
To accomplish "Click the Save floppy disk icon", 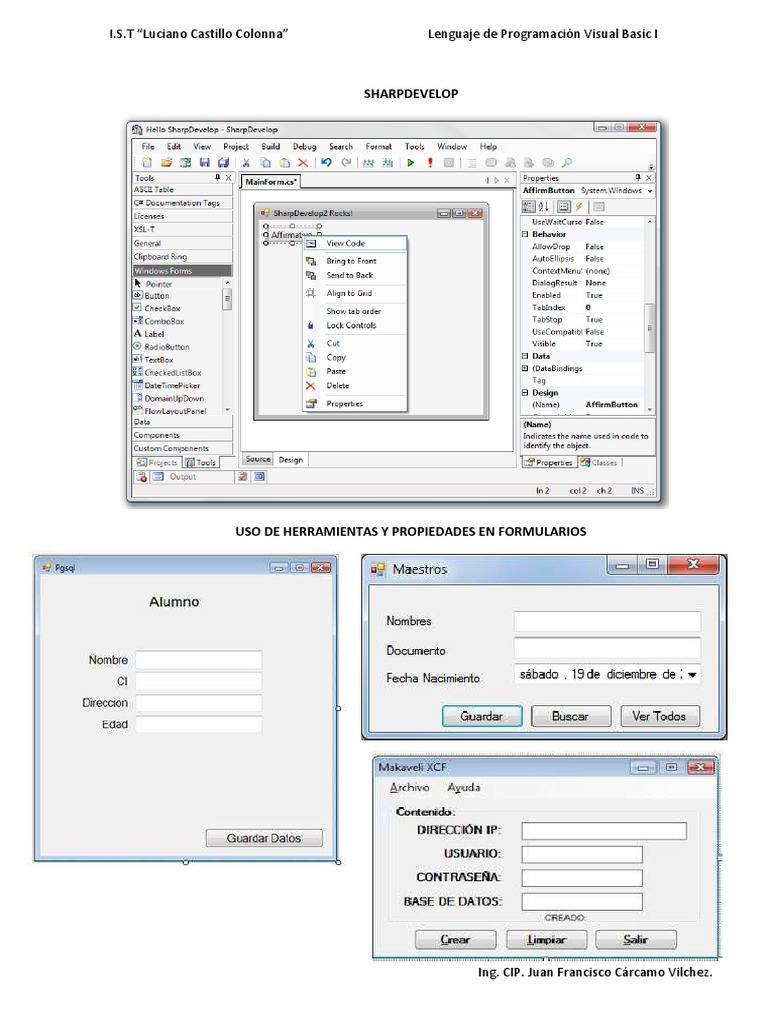I will tap(204, 163).
